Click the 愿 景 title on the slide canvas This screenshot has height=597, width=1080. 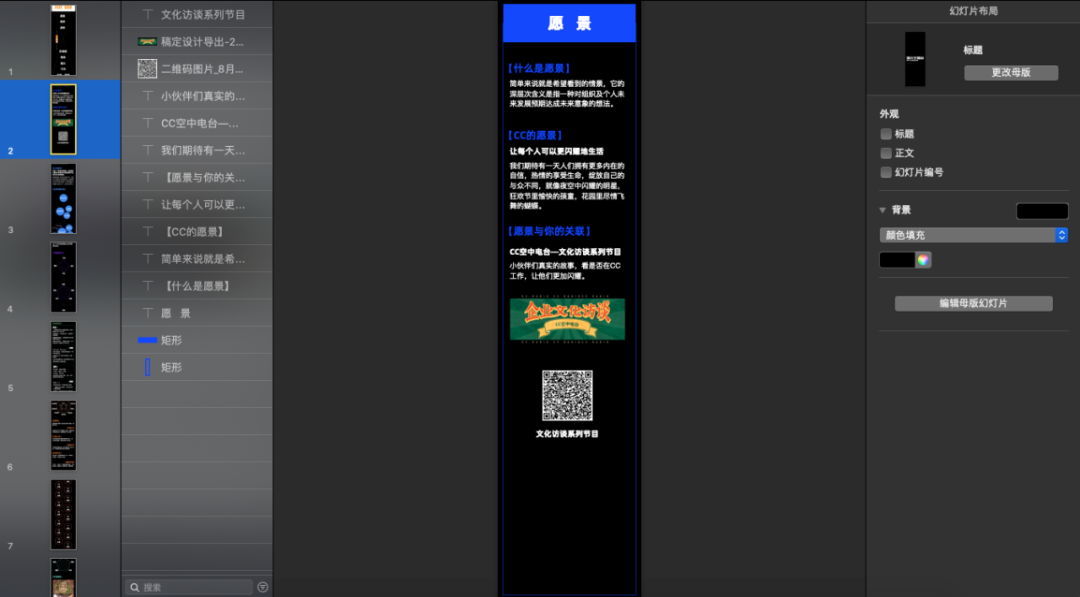coord(569,23)
